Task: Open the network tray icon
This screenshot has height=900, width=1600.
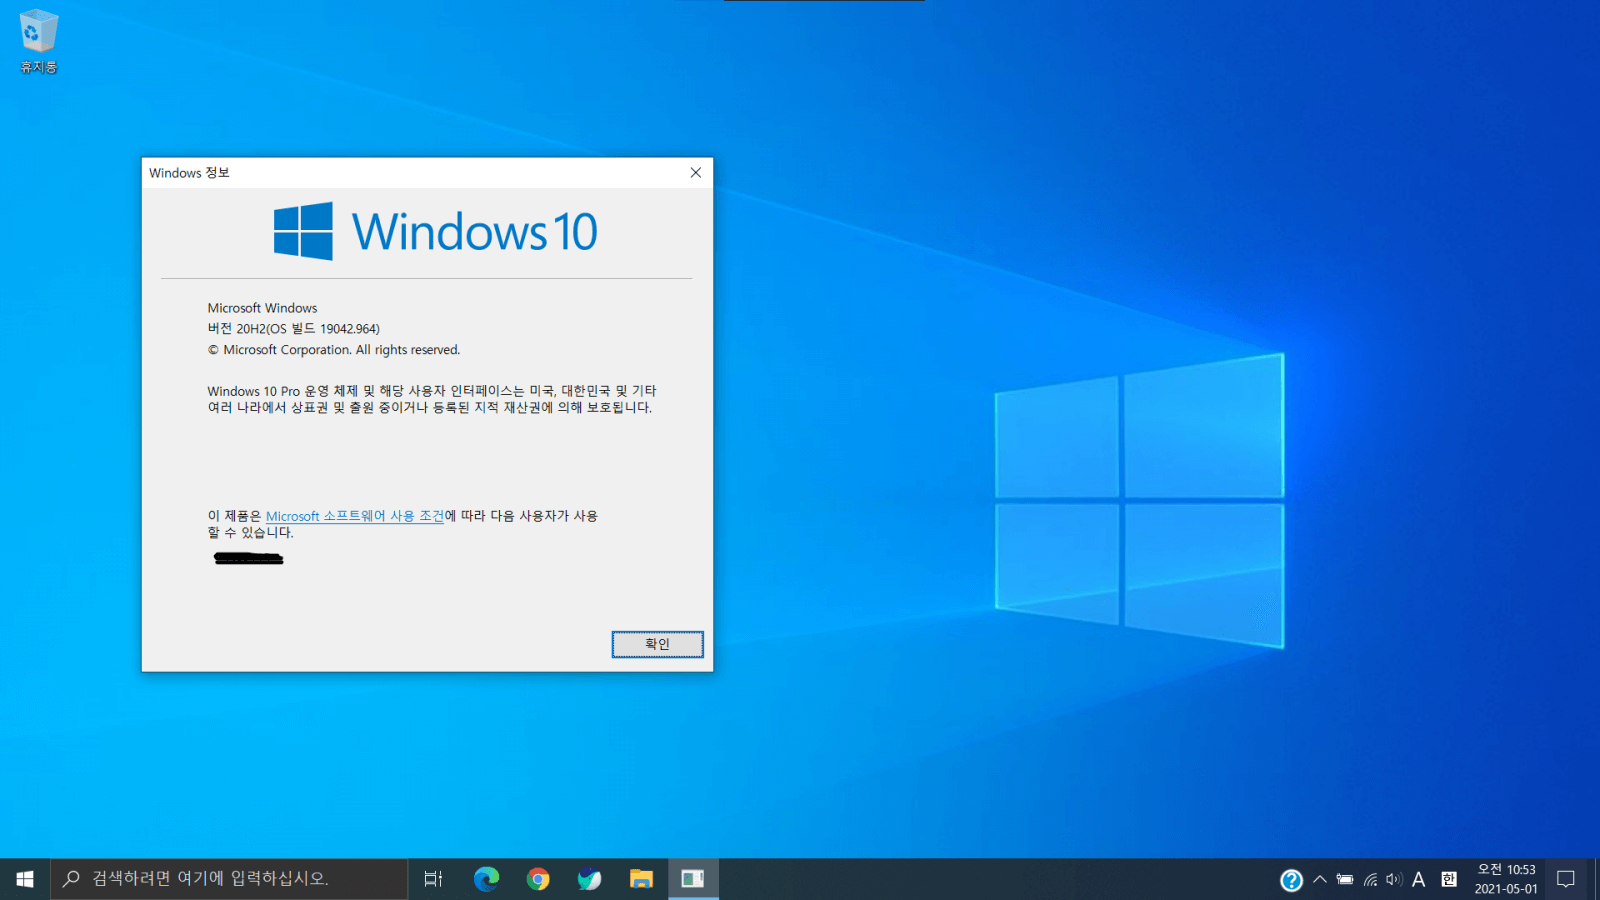Action: (x=1370, y=880)
